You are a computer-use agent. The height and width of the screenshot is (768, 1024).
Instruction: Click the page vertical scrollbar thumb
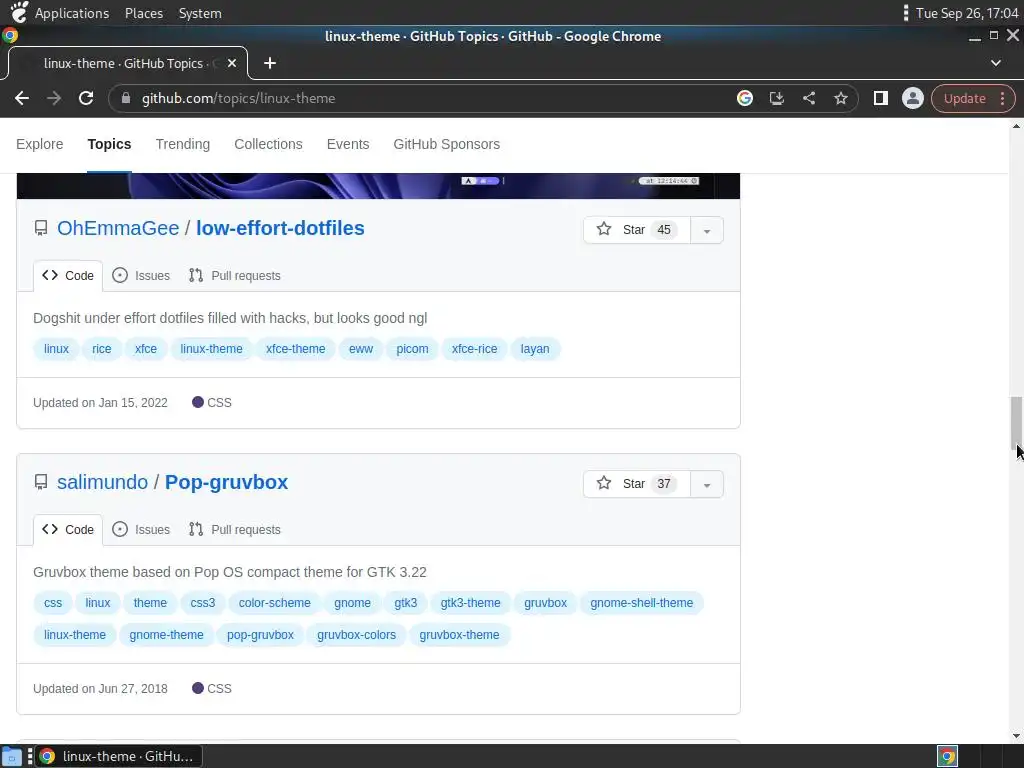[x=1016, y=421]
